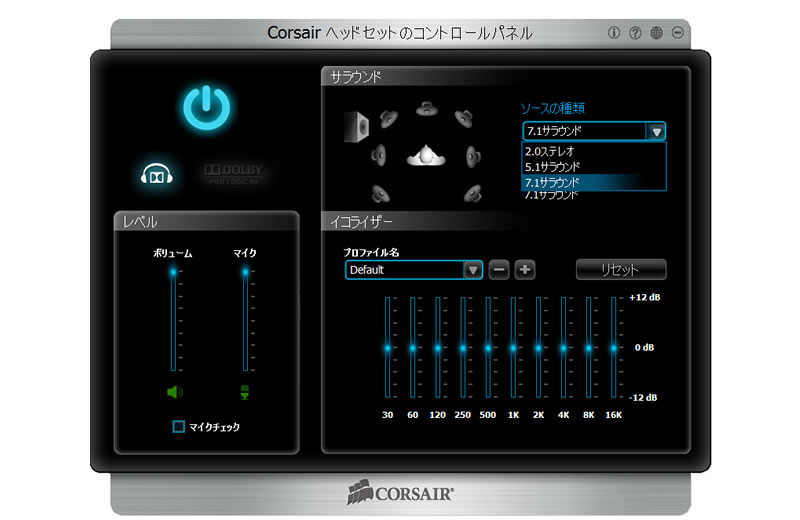Click the 60 Hz equalizer slider
The image size is (800, 520).
tap(413, 348)
